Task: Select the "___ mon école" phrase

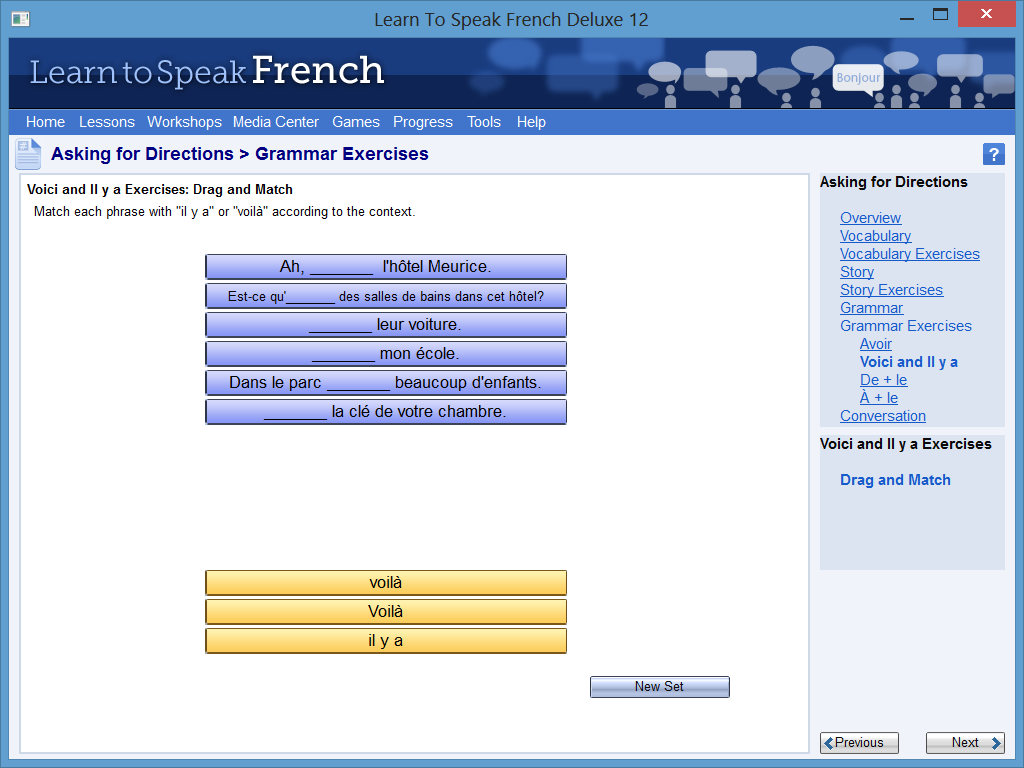Action: tap(386, 354)
